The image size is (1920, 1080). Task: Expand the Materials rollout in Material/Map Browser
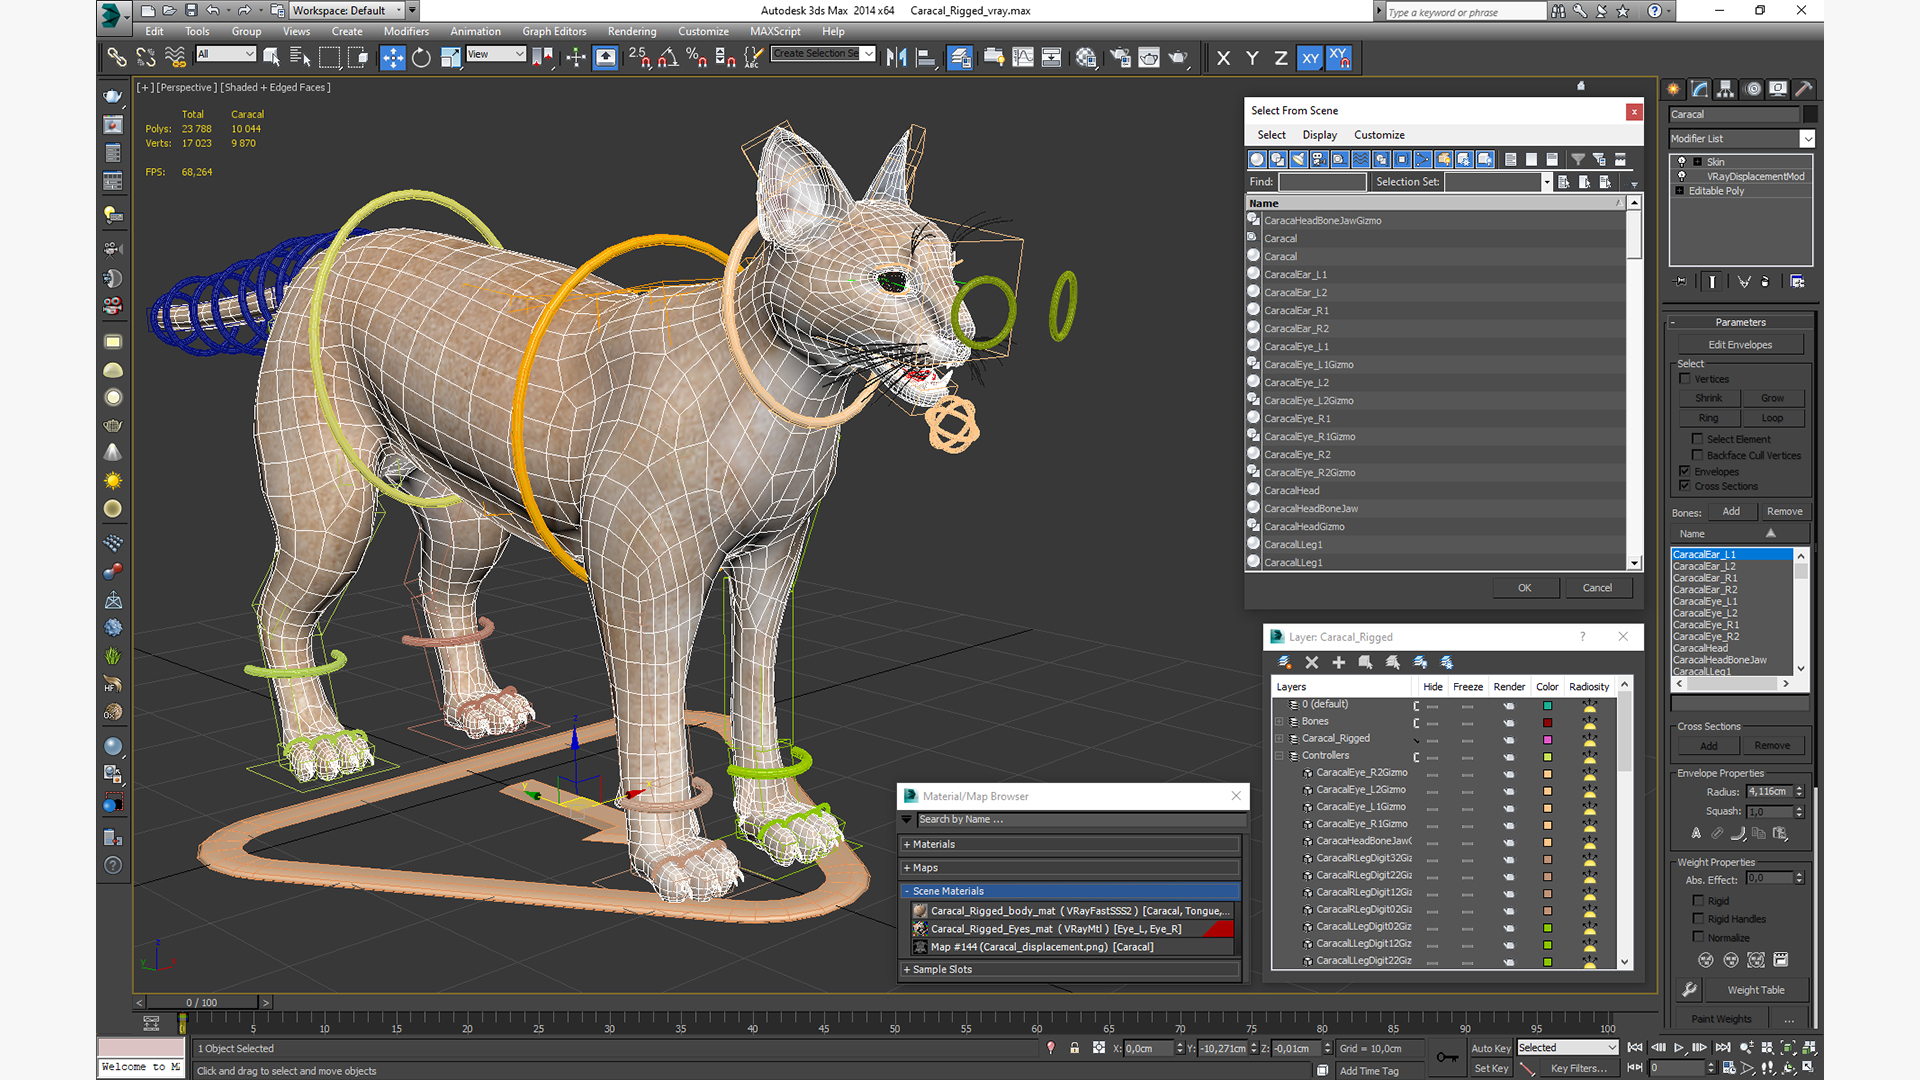coord(1070,844)
